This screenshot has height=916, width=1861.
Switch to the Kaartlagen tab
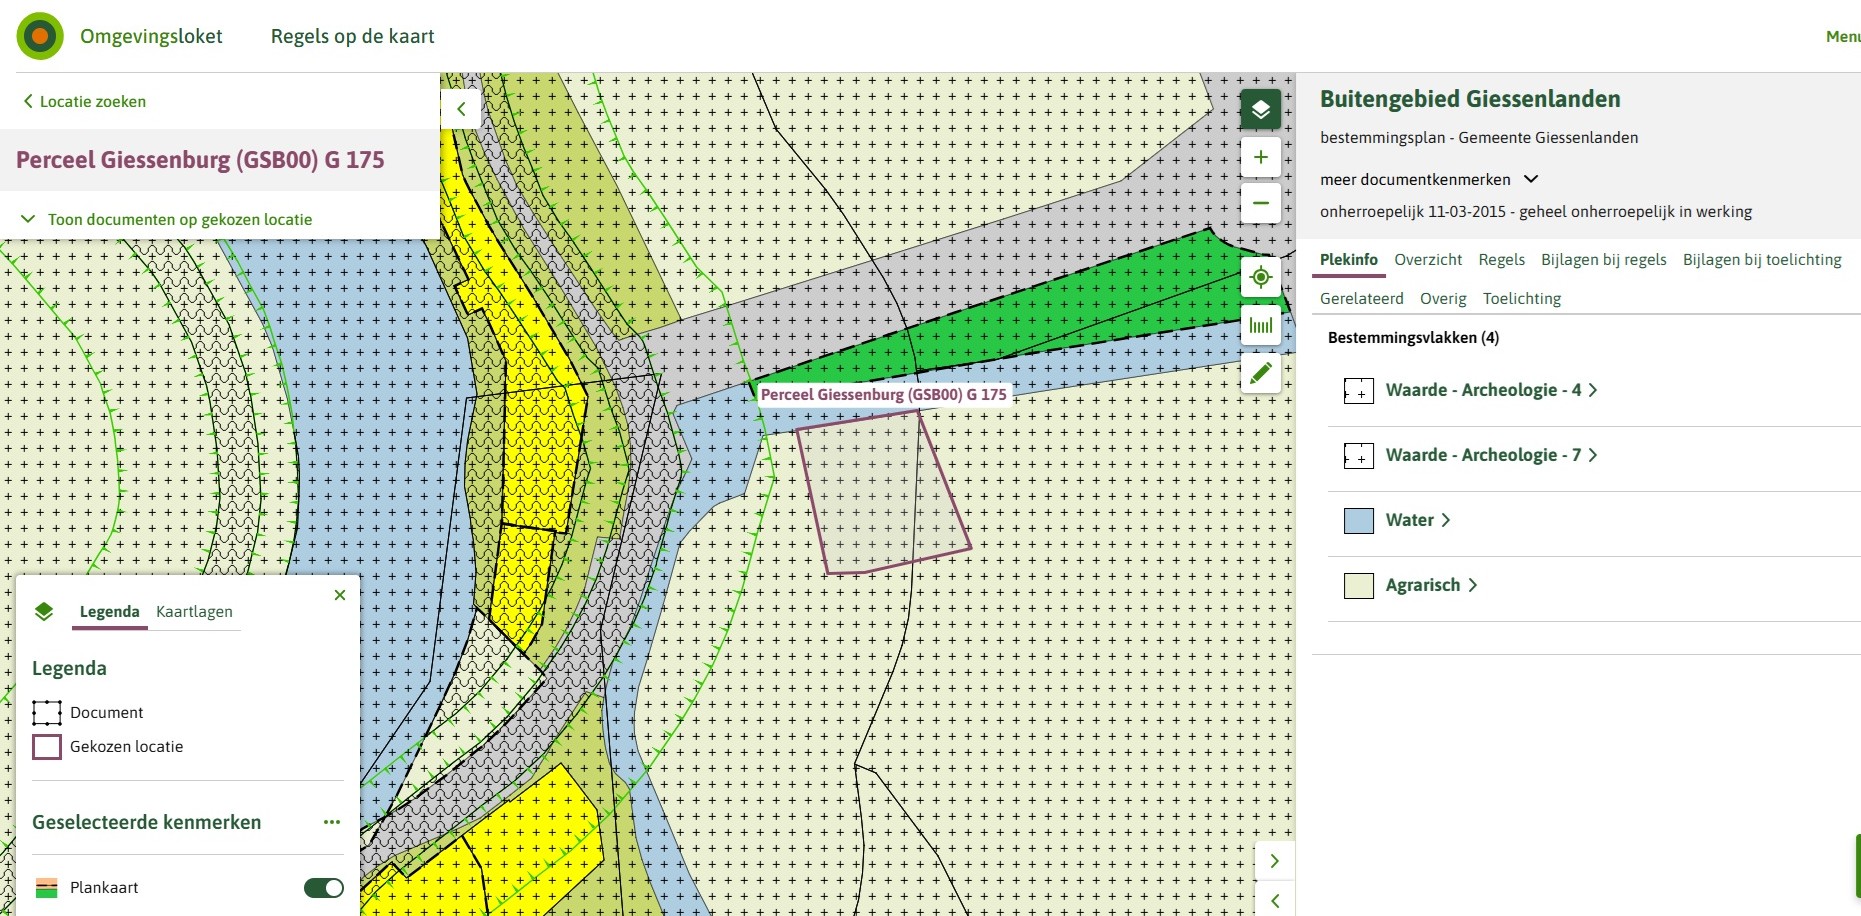click(194, 612)
